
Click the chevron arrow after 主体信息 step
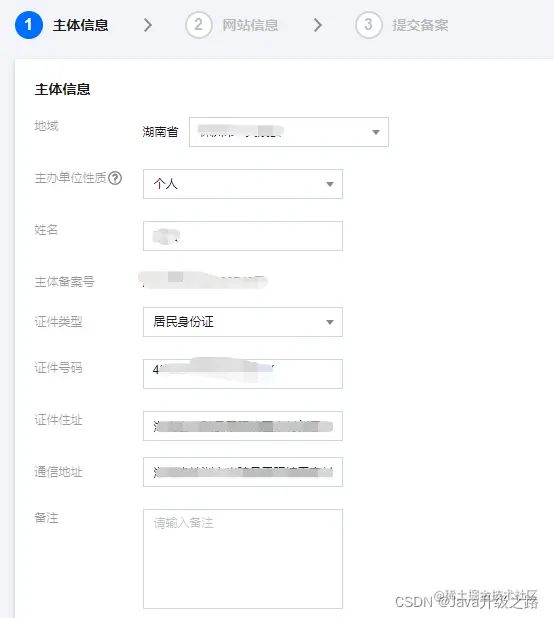(x=148, y=25)
